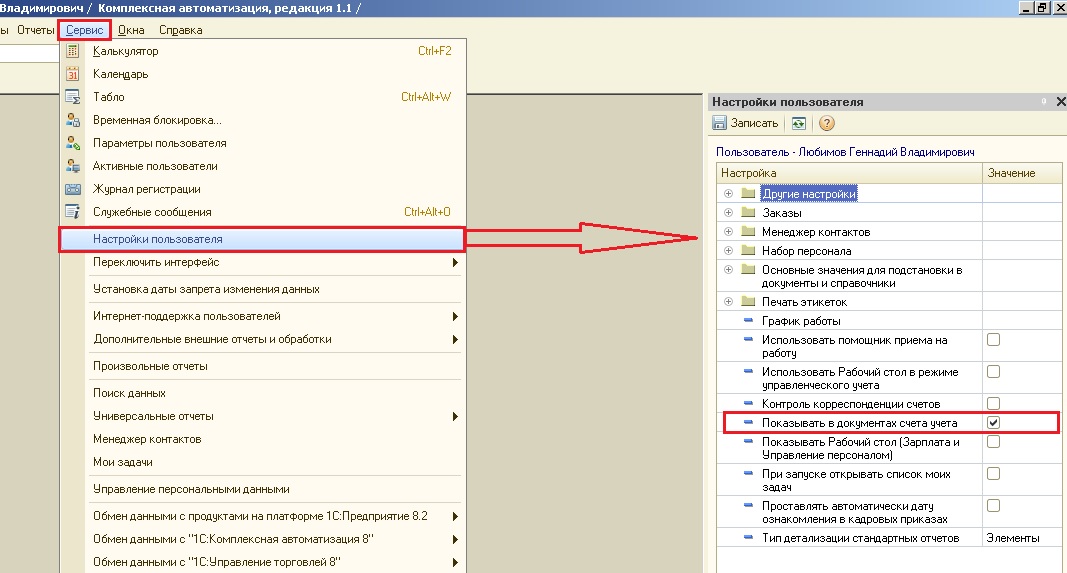
Task: Expand the Печать этикеток tree node
Action: pyautogui.click(x=728, y=301)
